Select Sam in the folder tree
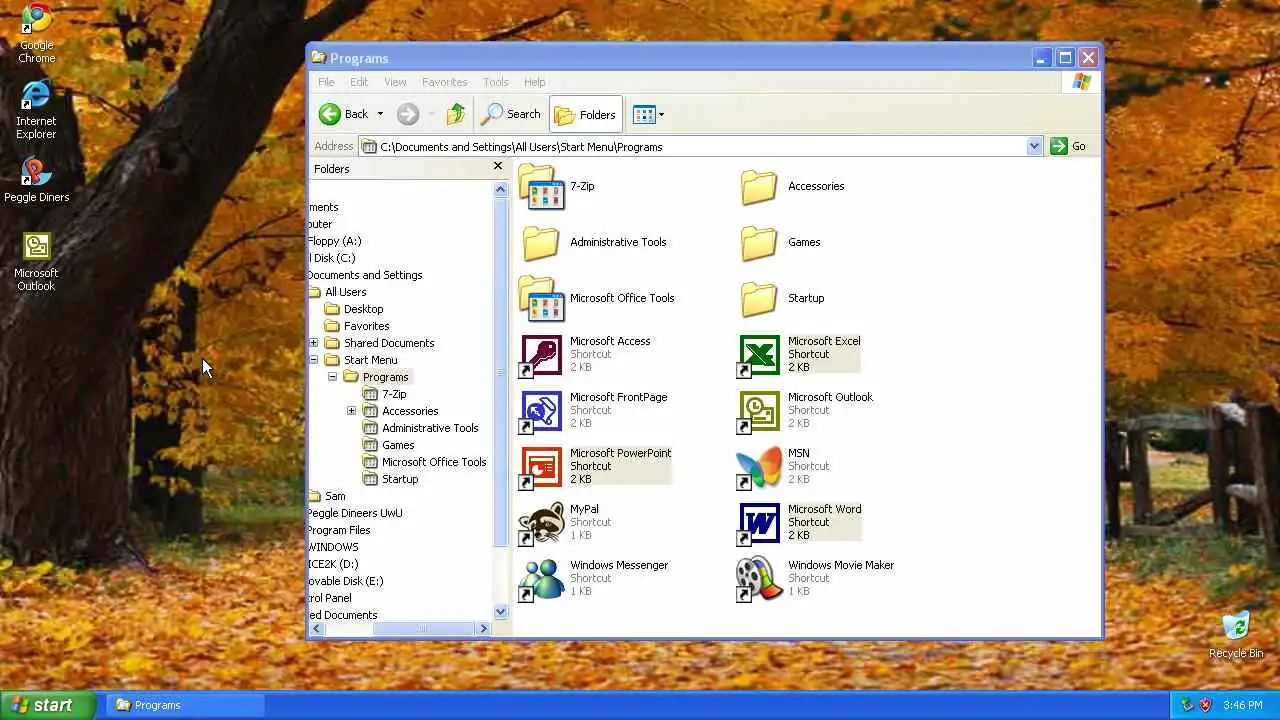1280x720 pixels. [335, 496]
